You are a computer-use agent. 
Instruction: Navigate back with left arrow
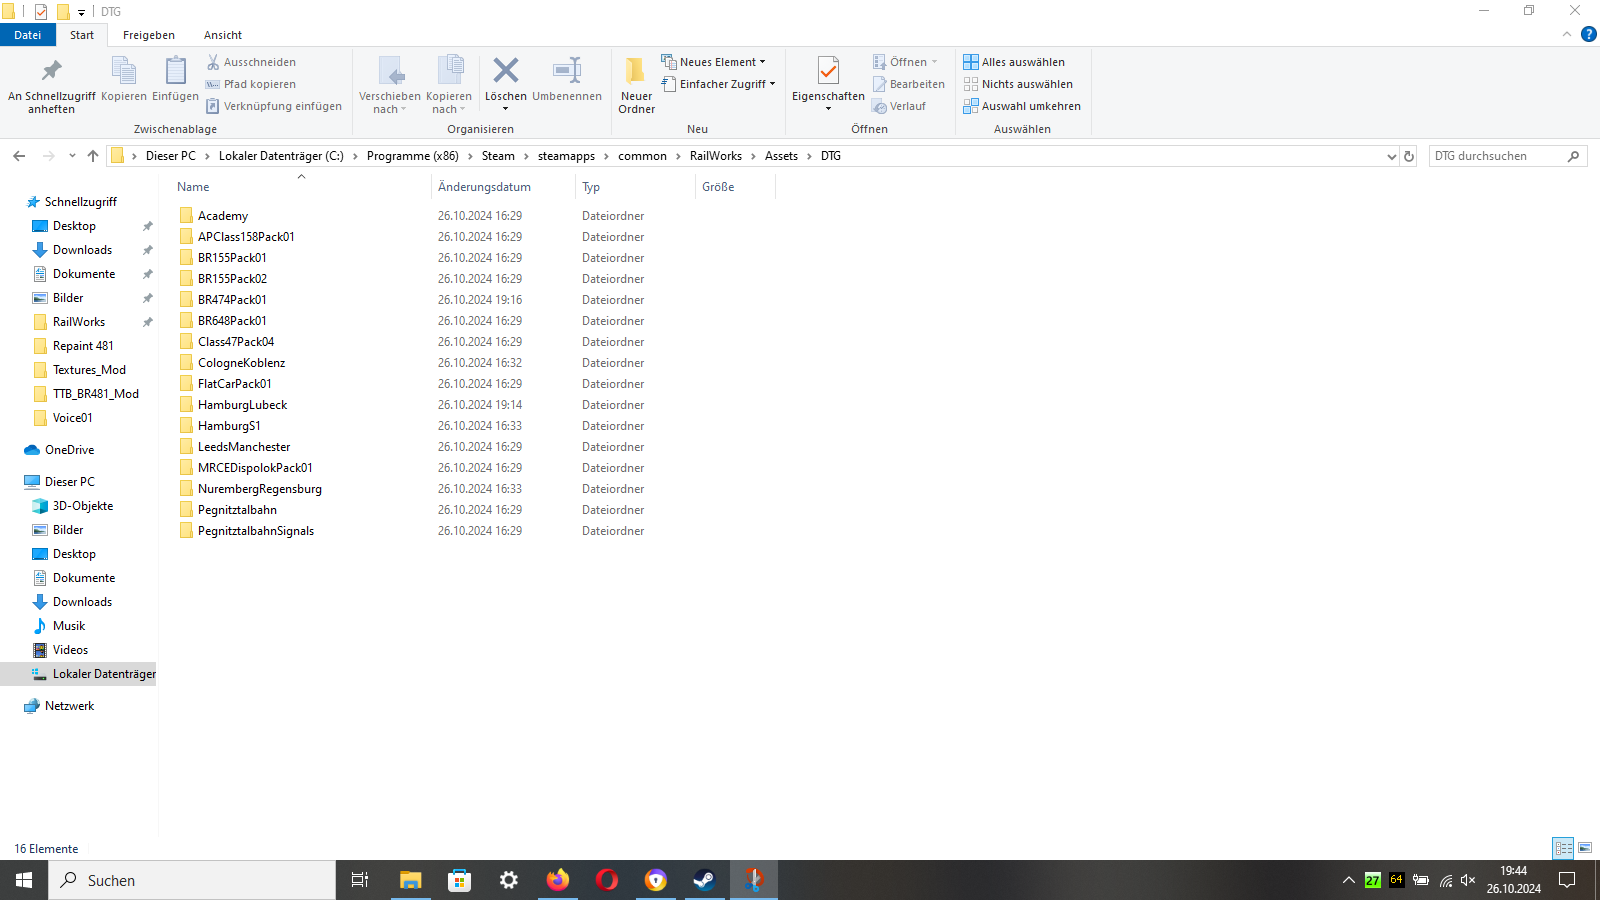click(x=19, y=156)
